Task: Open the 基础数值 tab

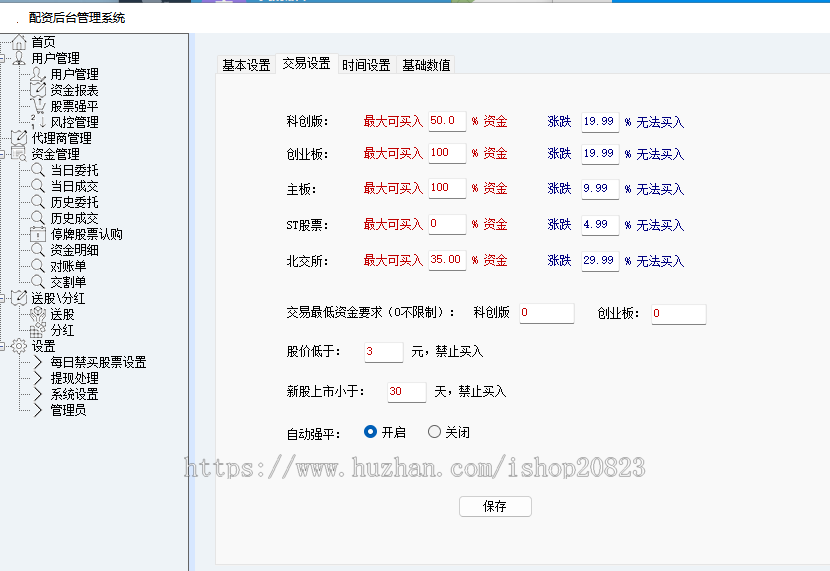Action: (x=426, y=65)
